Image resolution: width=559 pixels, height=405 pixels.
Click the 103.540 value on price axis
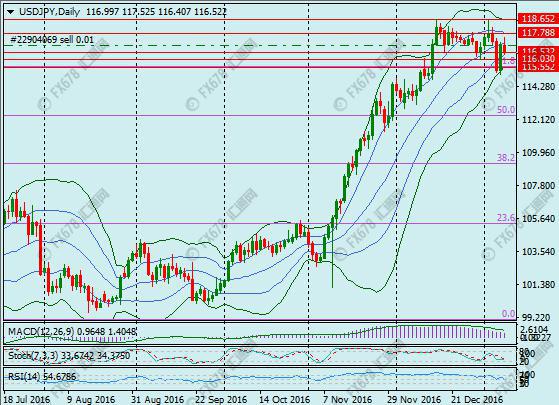pos(538,252)
